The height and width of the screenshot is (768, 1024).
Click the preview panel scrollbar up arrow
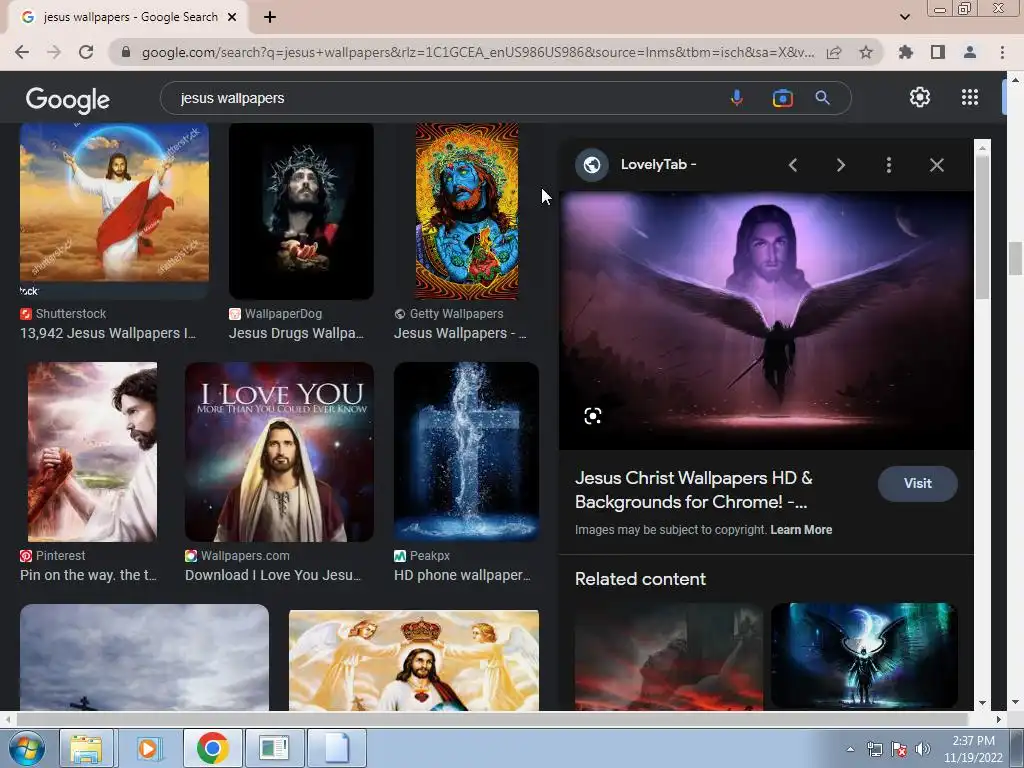point(982,148)
